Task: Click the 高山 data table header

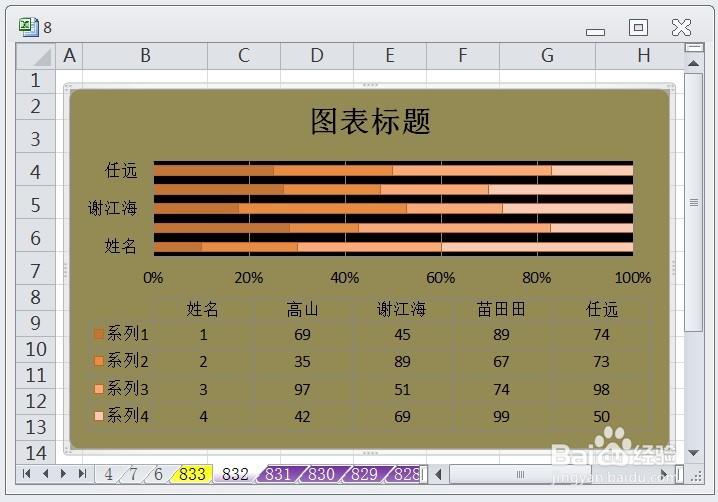Action: pos(302,310)
